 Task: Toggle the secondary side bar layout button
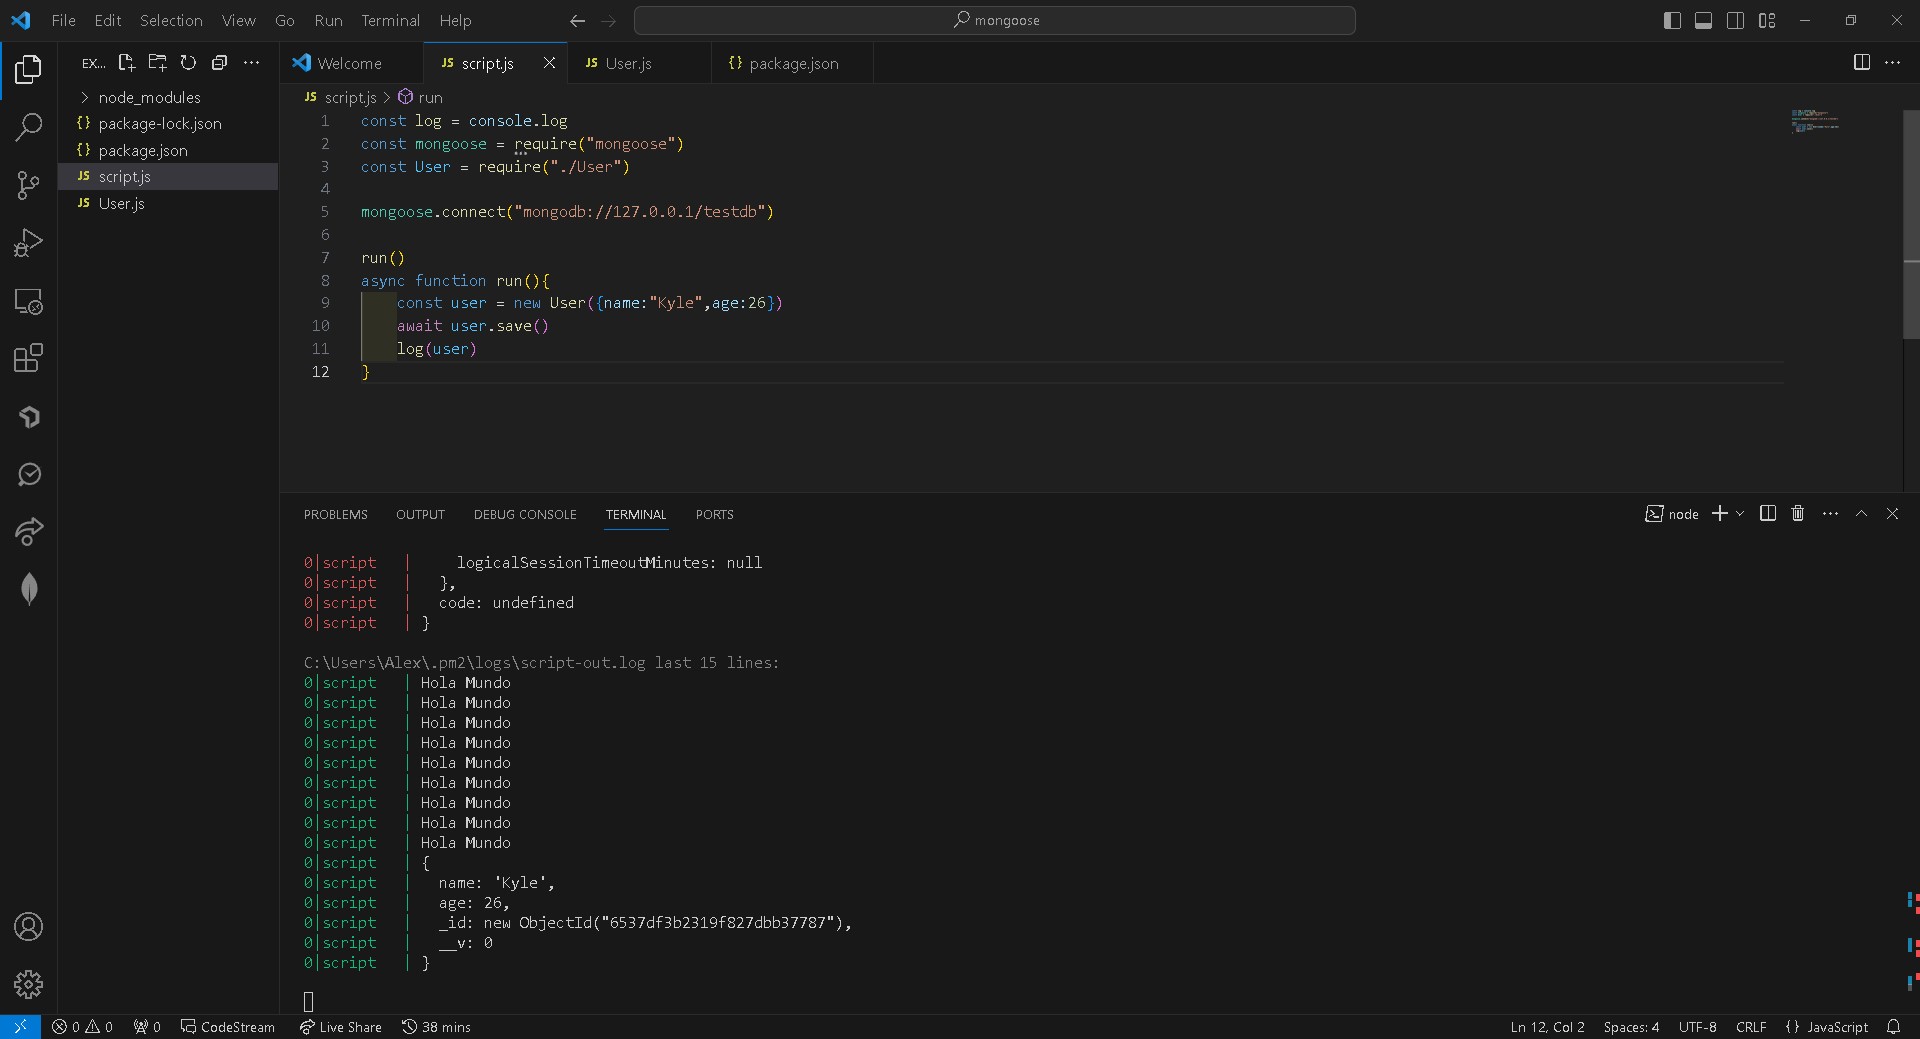click(1735, 21)
